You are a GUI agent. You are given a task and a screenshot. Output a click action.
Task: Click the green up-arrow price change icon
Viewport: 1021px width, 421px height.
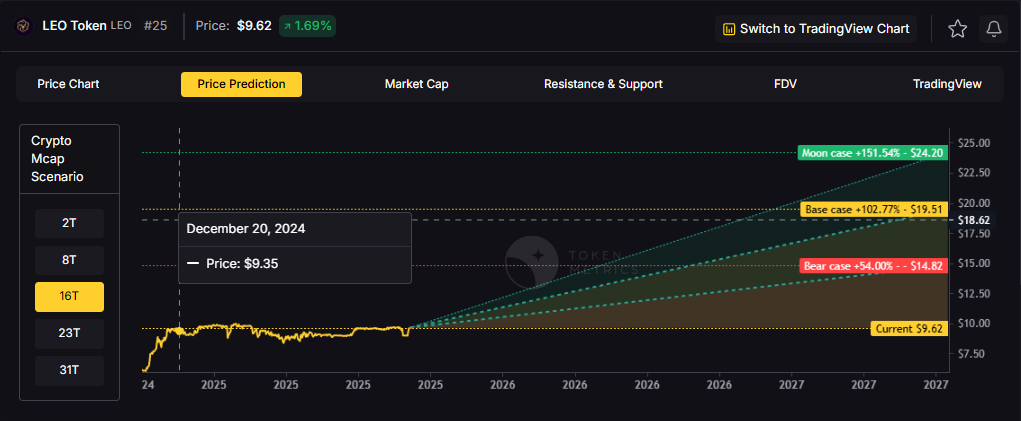click(x=287, y=26)
